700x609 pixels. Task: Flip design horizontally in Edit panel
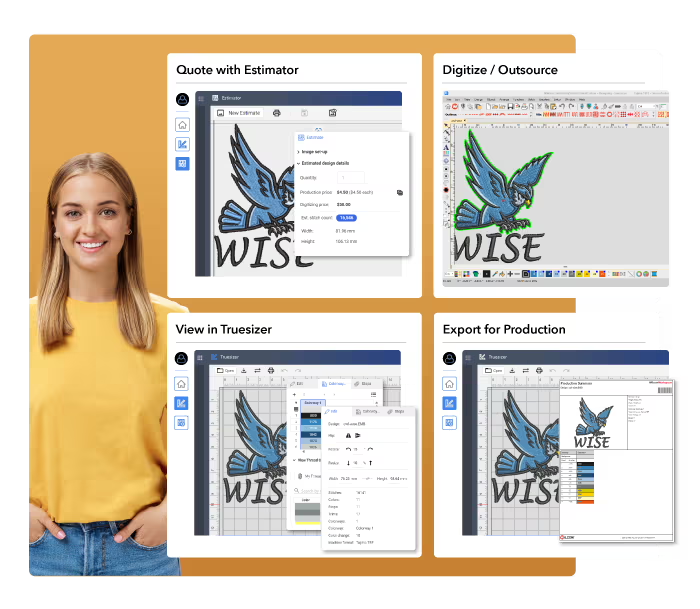tap(349, 436)
